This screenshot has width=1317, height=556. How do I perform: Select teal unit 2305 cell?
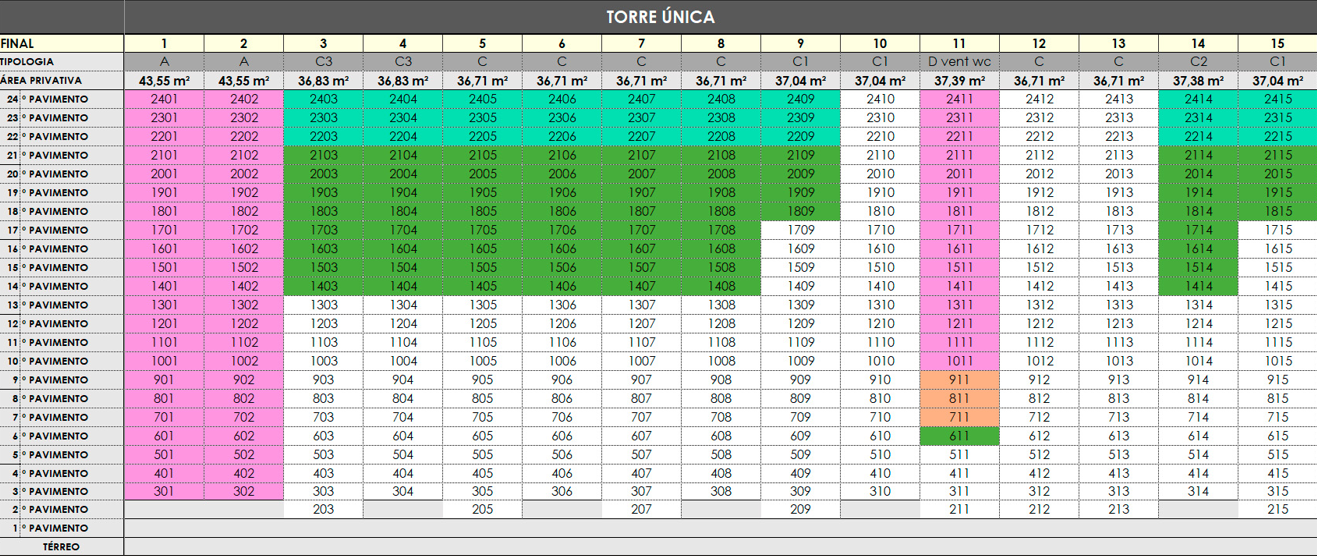[x=482, y=118]
